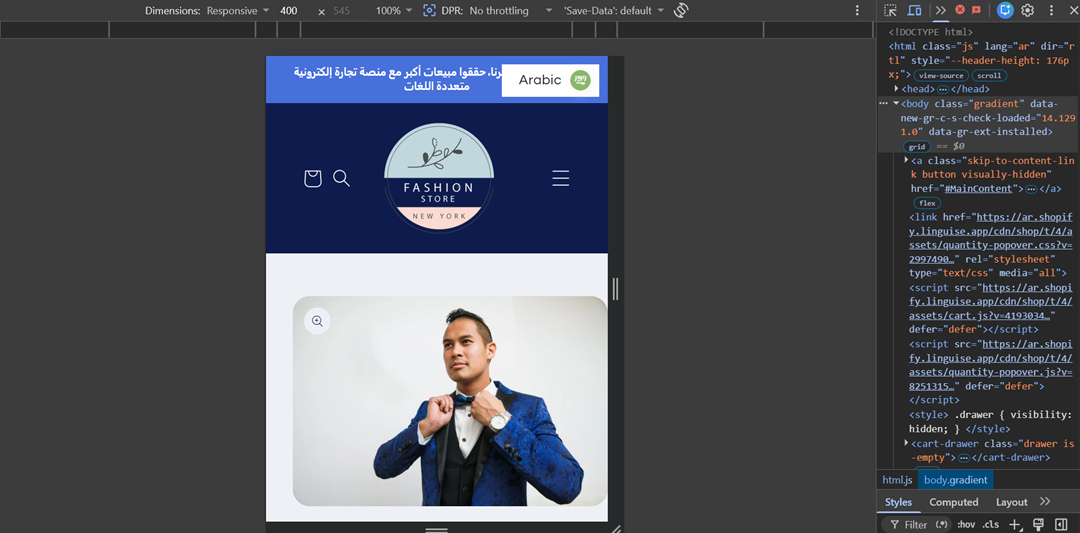
Task: Show more tabs next to Layout
Action: tap(1045, 501)
